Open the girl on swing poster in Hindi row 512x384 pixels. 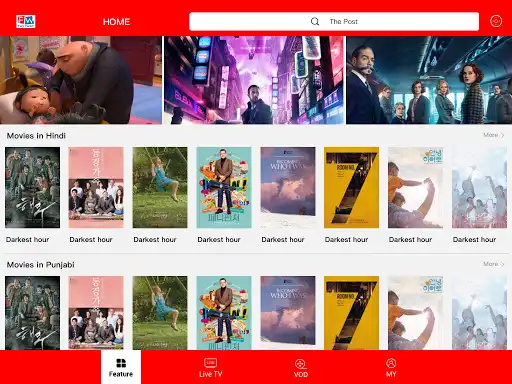(160, 188)
